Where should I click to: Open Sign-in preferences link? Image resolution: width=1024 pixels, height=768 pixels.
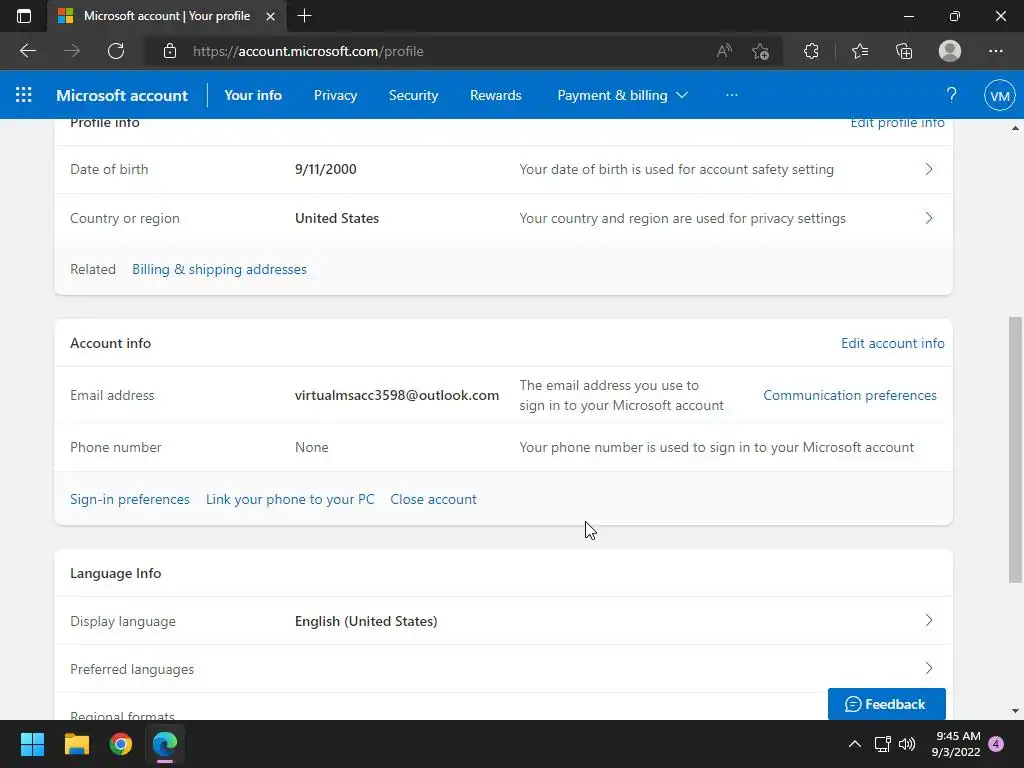point(130,499)
